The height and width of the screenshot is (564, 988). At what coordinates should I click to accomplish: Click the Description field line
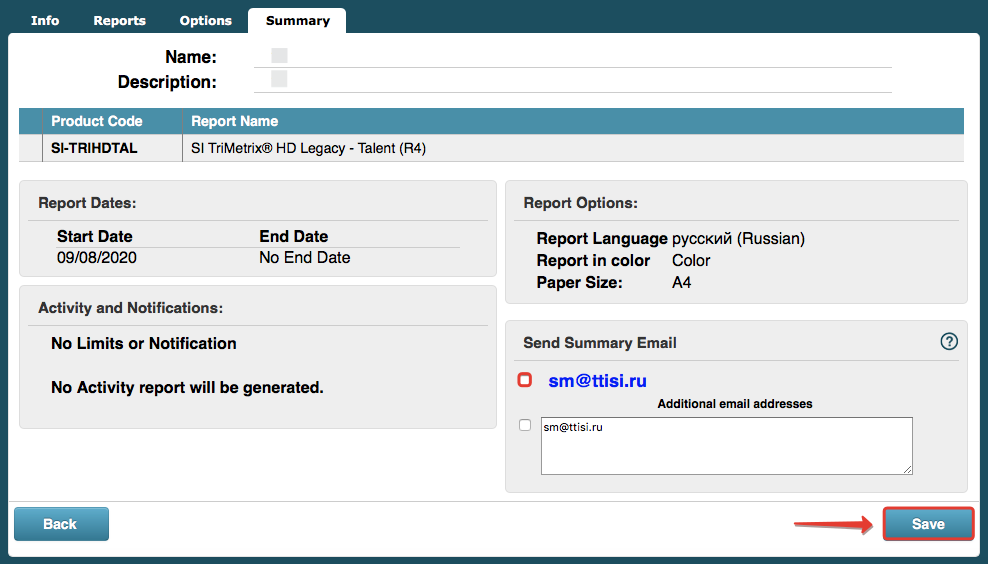[572, 81]
